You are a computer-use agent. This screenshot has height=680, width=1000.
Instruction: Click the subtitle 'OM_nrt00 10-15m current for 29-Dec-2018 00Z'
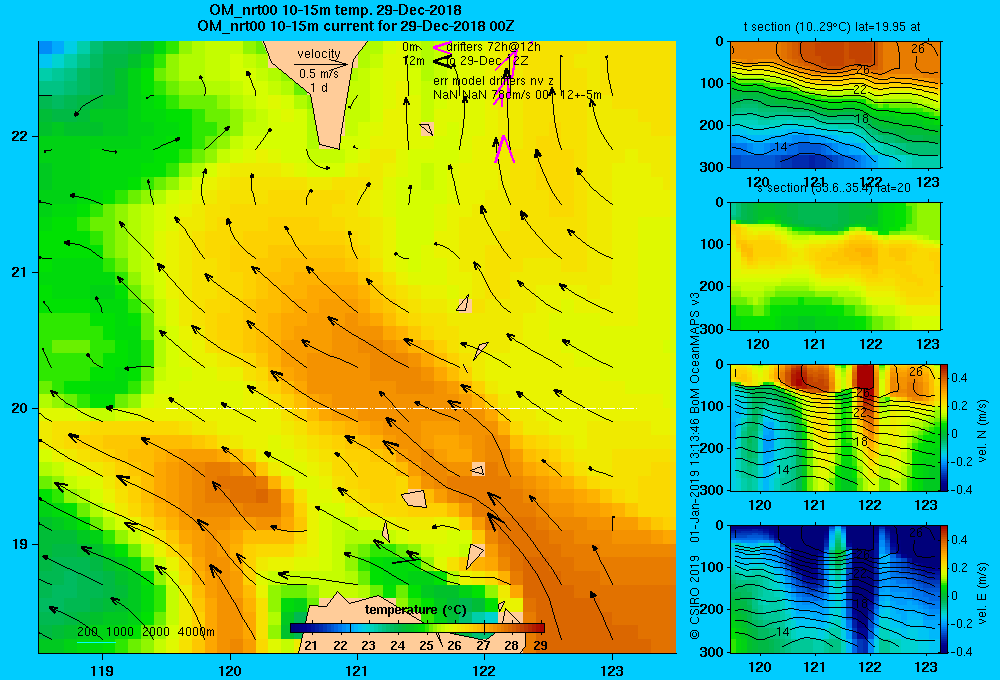point(355,26)
